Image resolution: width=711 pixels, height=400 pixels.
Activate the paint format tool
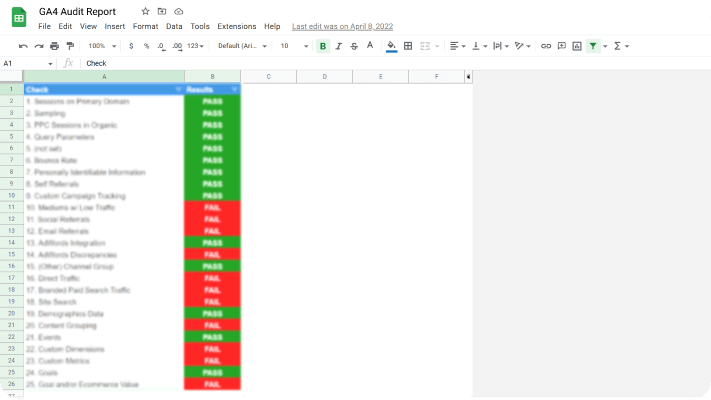[x=70, y=46]
